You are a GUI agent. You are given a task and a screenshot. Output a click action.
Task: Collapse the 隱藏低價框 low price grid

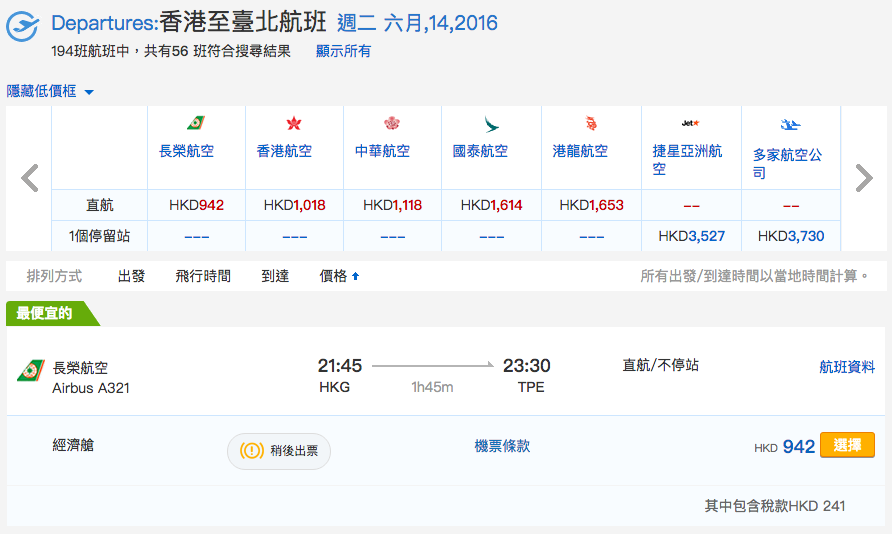50,91
